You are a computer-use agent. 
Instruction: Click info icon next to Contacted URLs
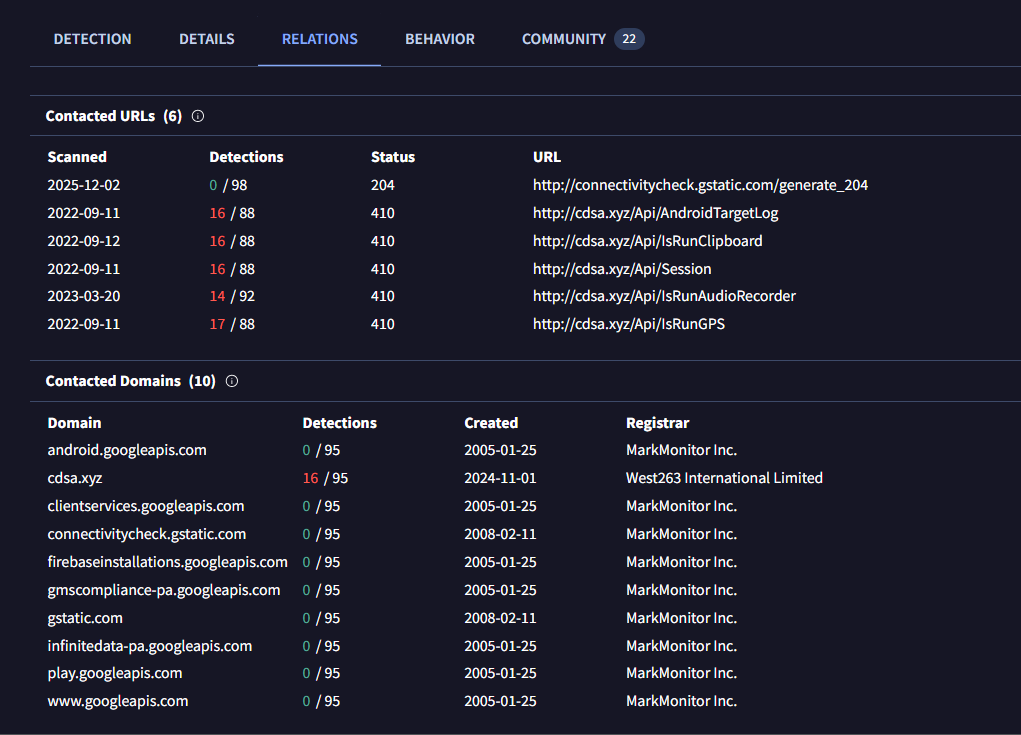pyautogui.click(x=198, y=116)
